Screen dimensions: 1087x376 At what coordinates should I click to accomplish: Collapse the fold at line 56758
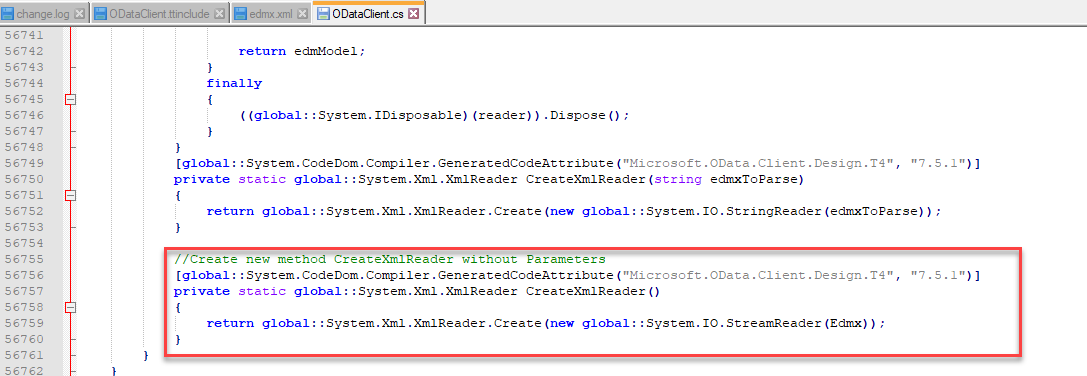click(70, 307)
